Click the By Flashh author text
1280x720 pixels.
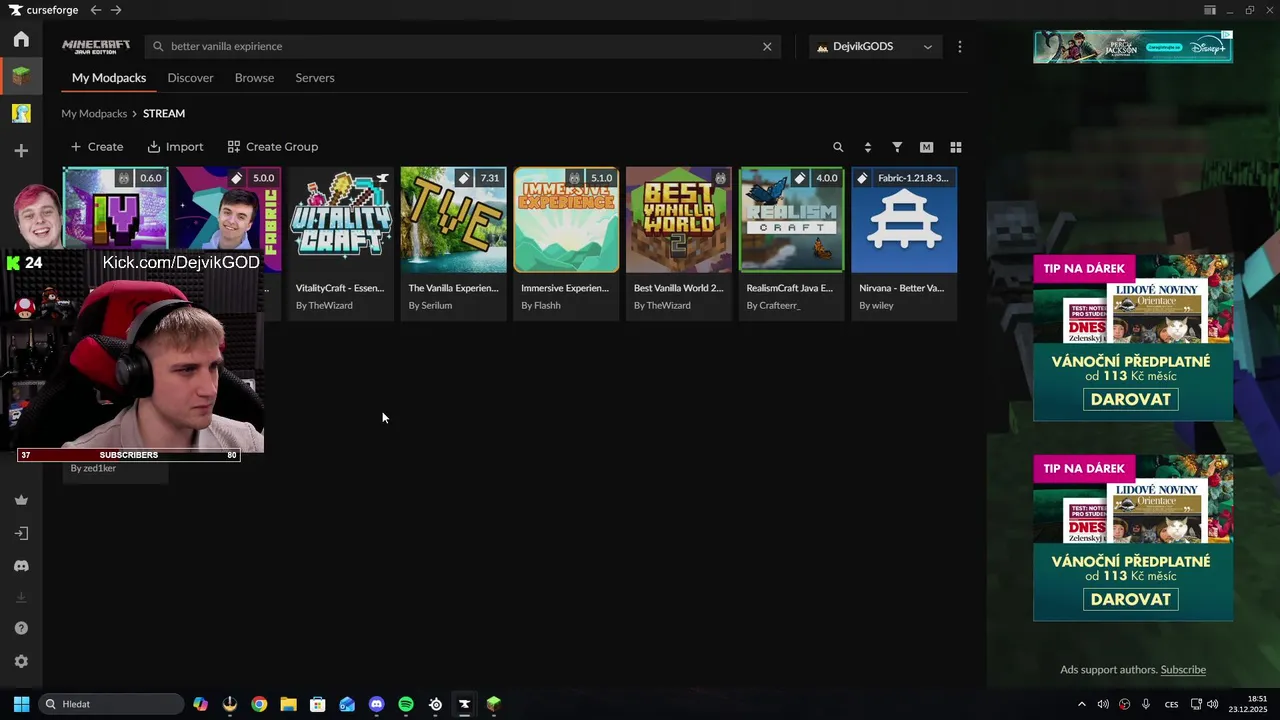pyautogui.click(x=541, y=306)
